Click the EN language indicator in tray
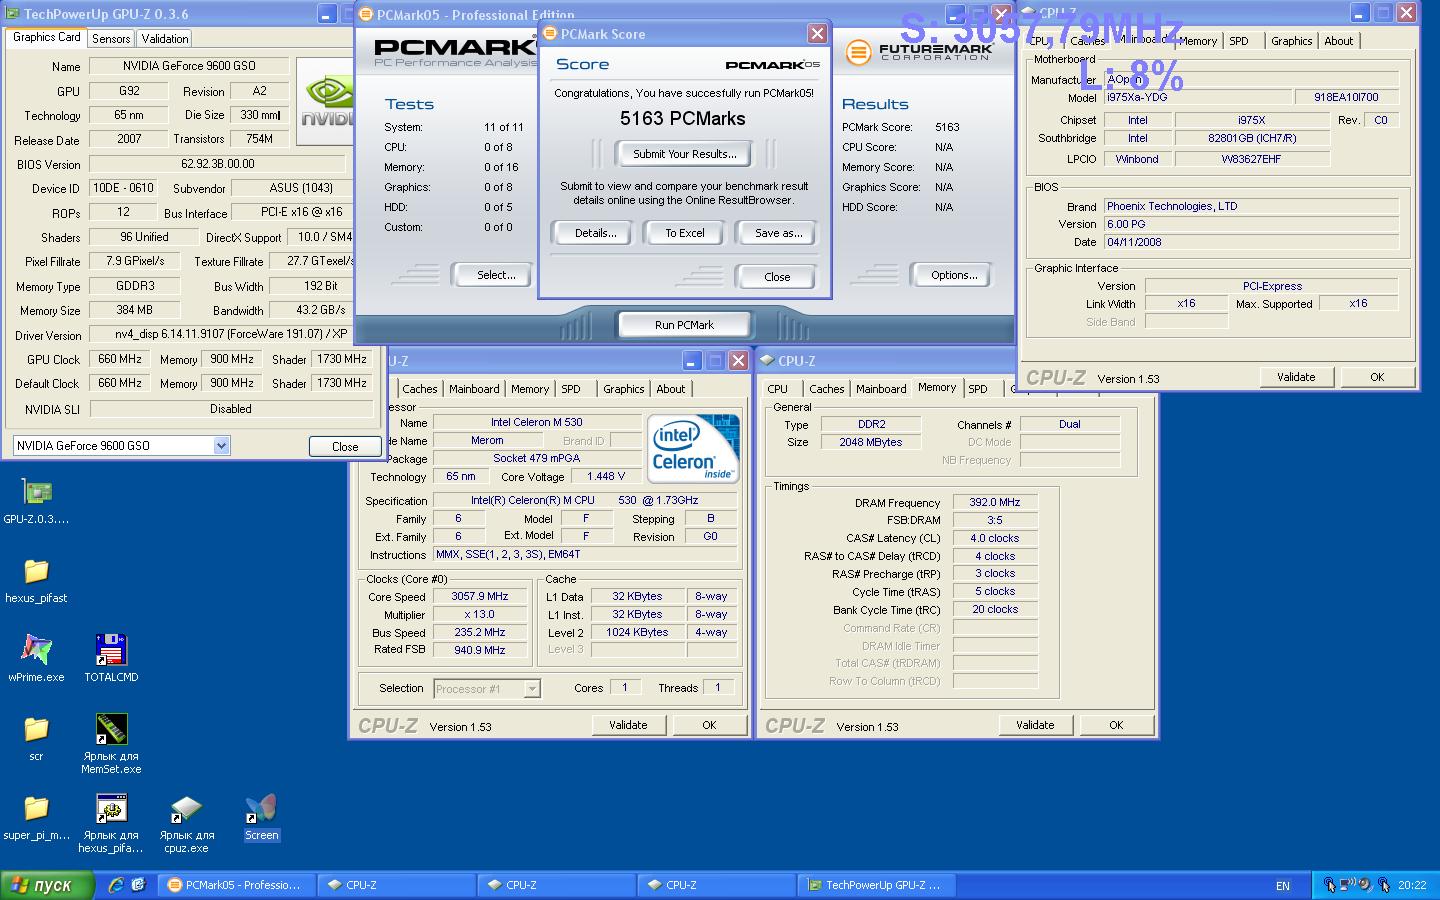The width and height of the screenshot is (1440, 900). pyautogui.click(x=1283, y=886)
